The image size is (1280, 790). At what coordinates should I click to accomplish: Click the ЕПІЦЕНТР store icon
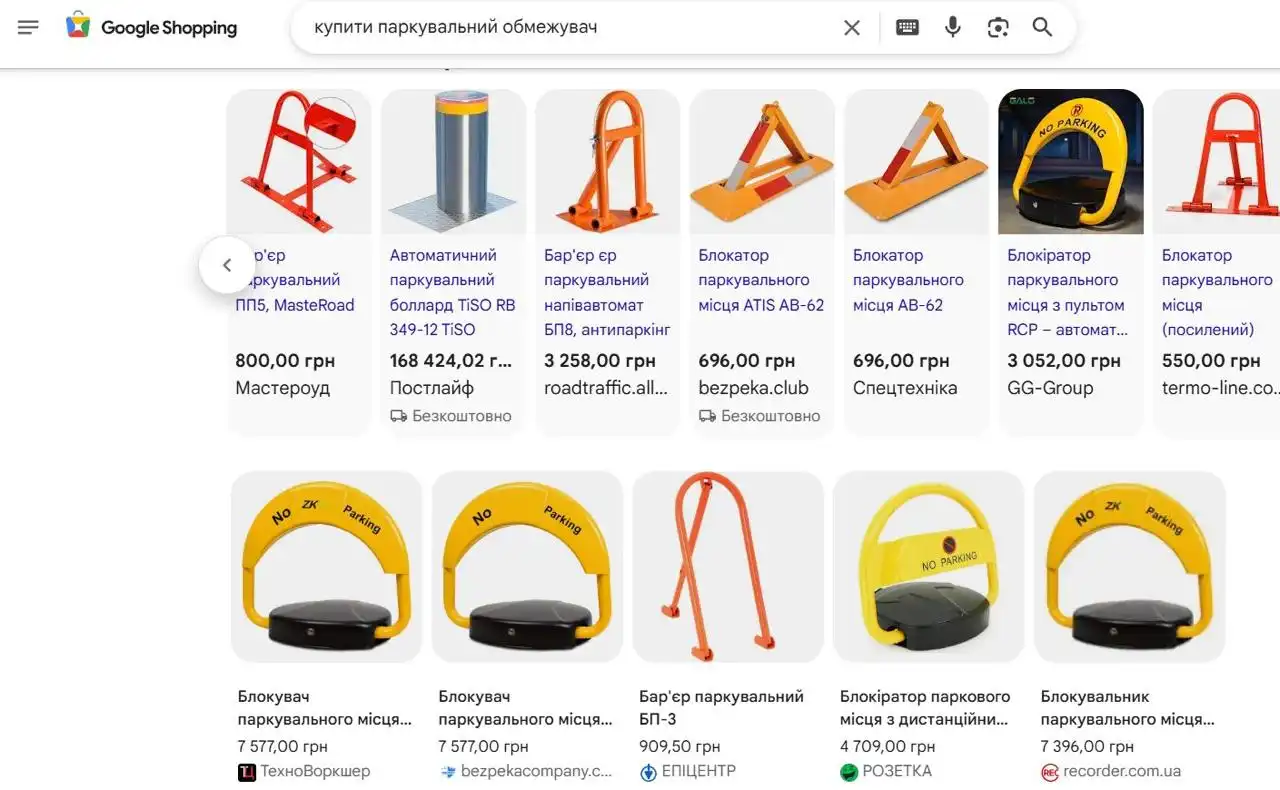point(649,771)
